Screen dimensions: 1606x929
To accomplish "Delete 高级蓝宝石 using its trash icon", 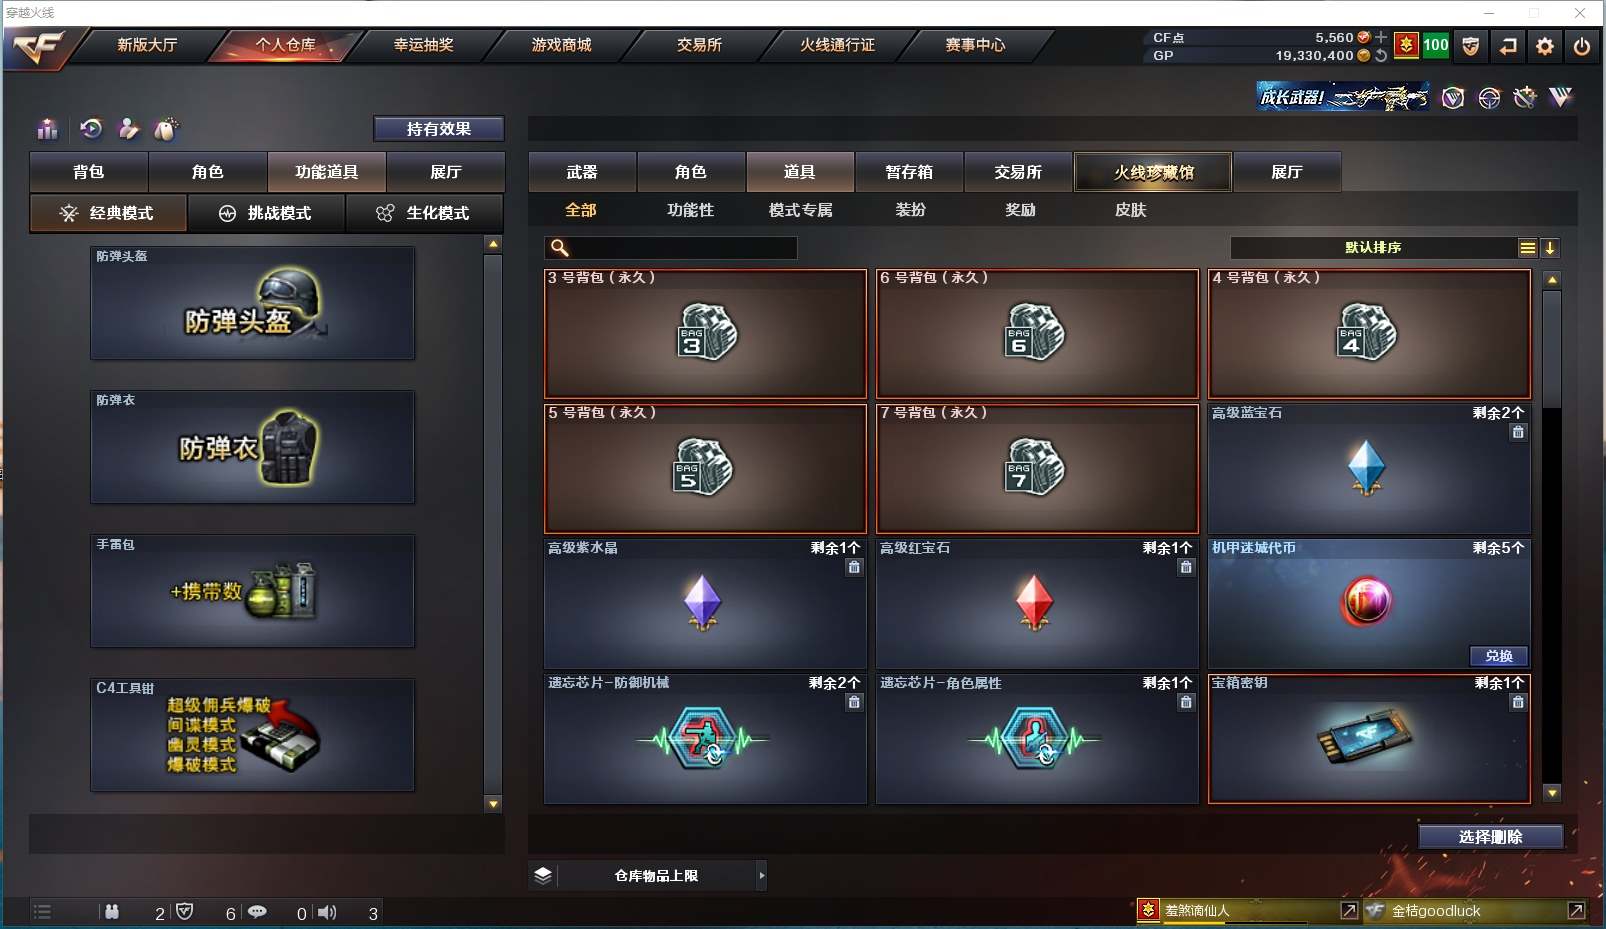I will tap(1518, 432).
